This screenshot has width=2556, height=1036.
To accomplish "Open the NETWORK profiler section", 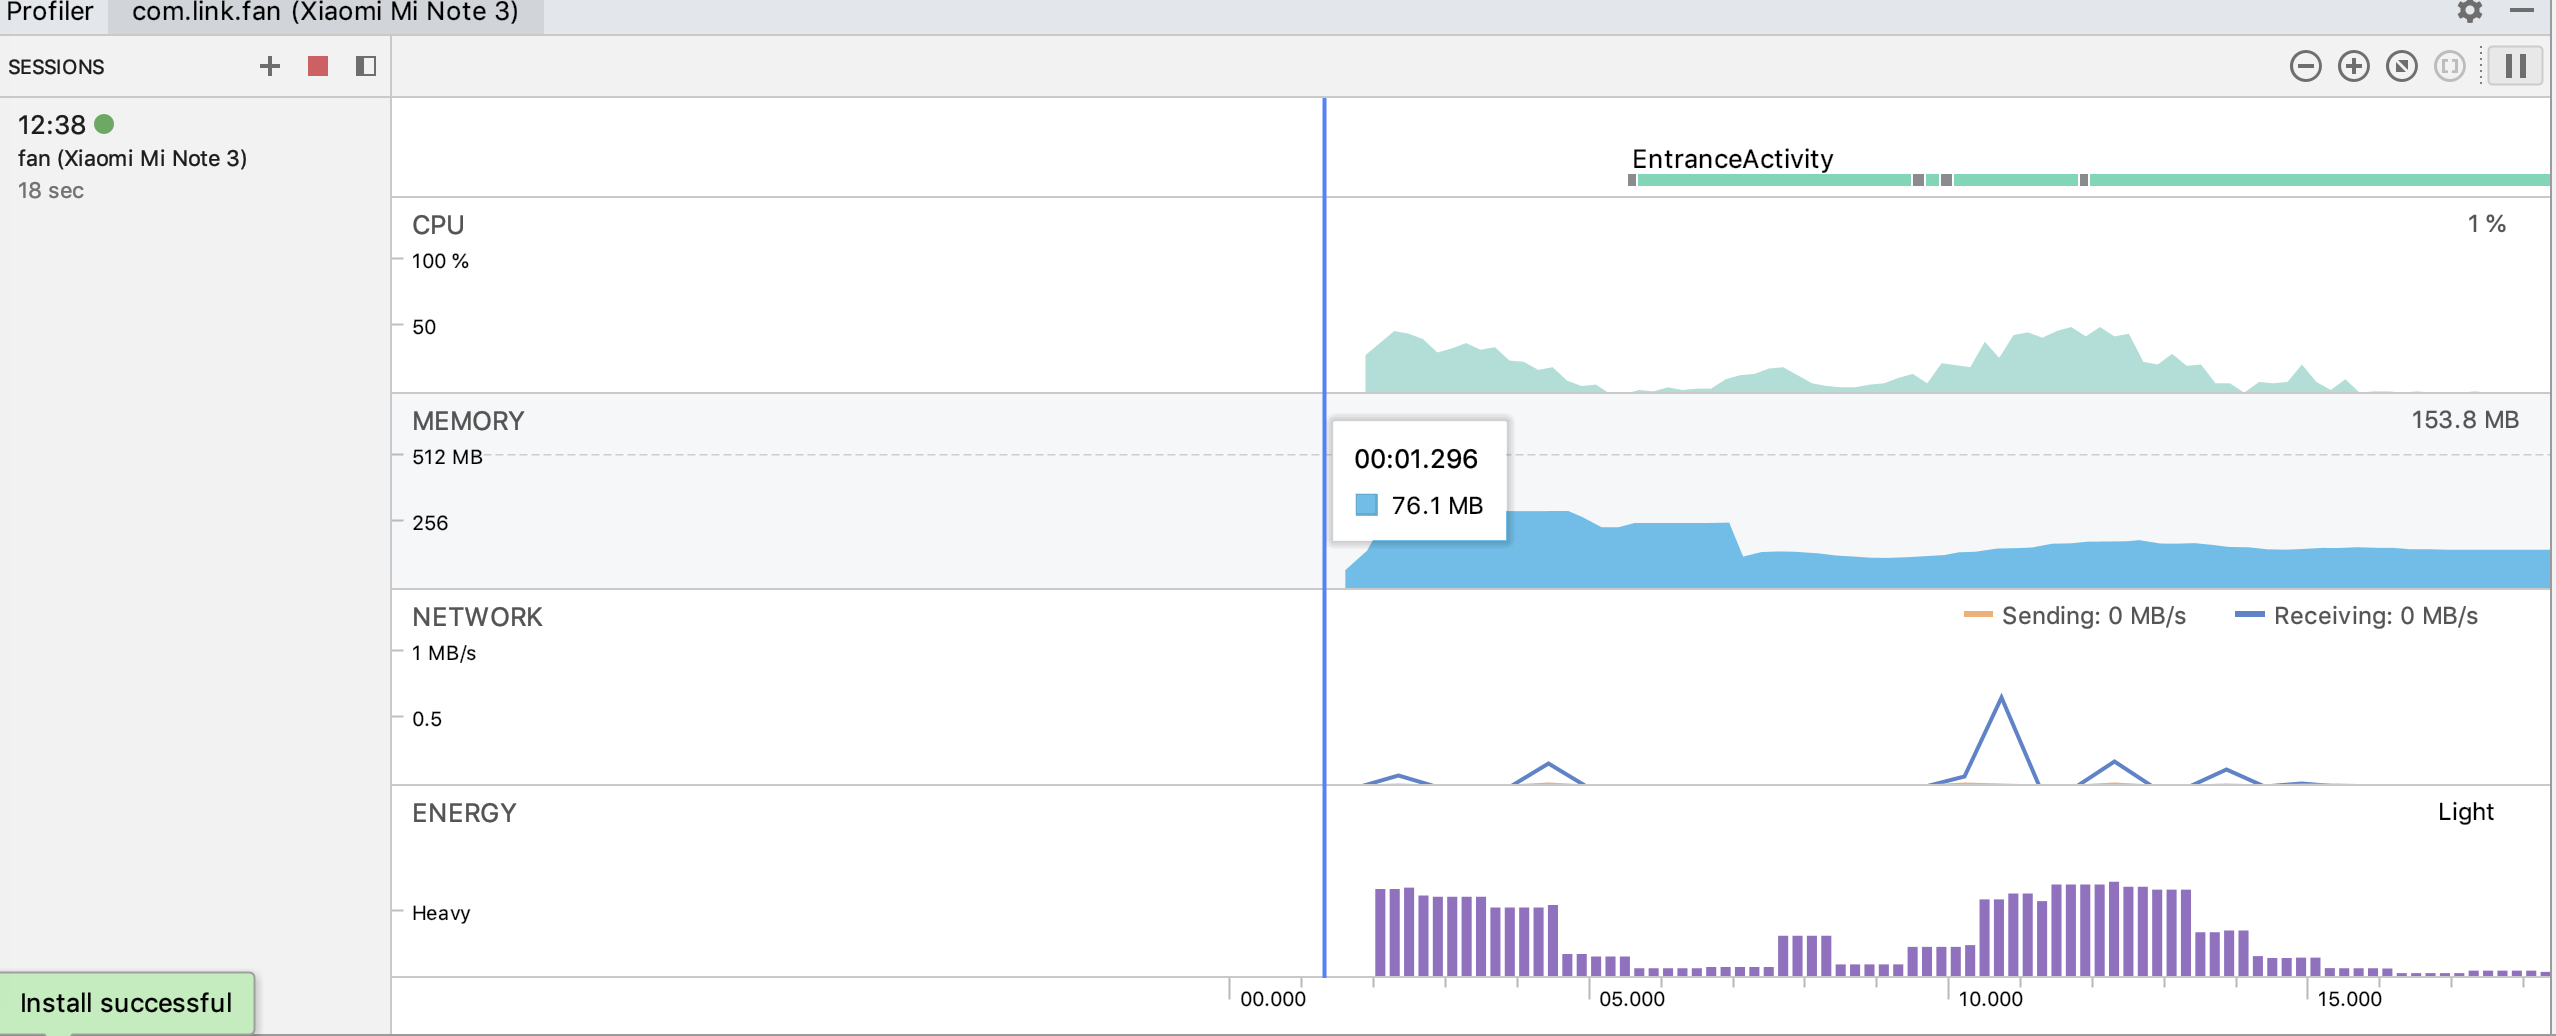I will [x=1470, y=687].
